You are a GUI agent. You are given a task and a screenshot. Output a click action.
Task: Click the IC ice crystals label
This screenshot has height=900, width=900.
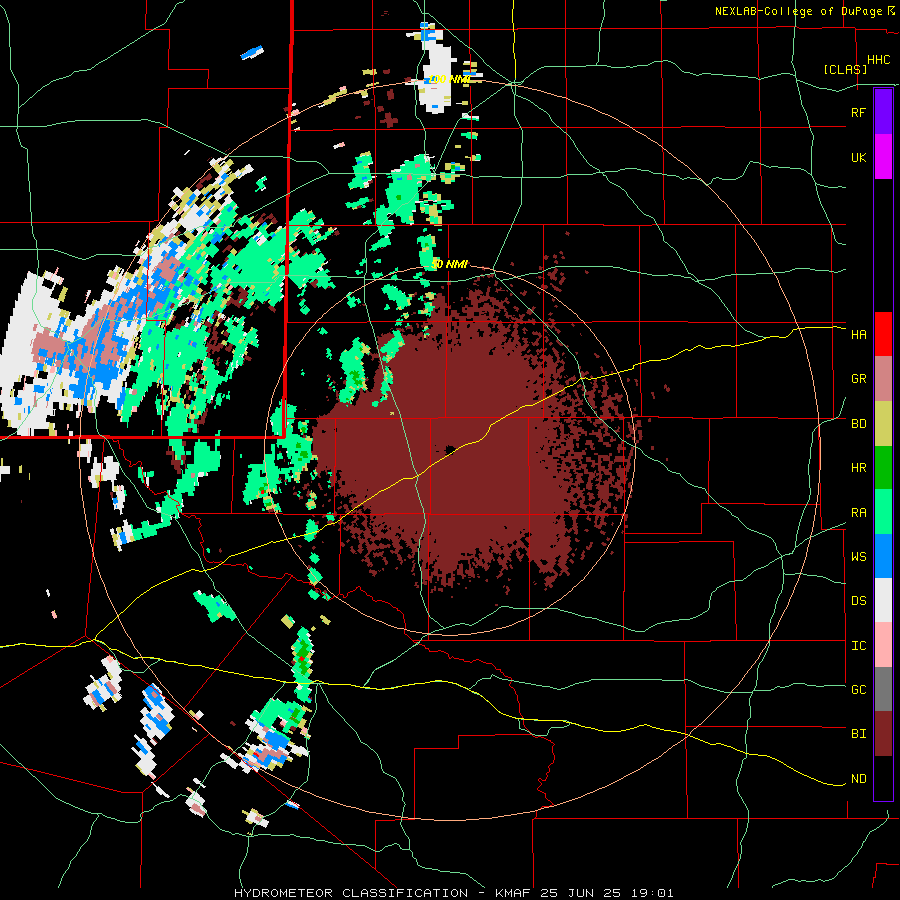pyautogui.click(x=858, y=646)
